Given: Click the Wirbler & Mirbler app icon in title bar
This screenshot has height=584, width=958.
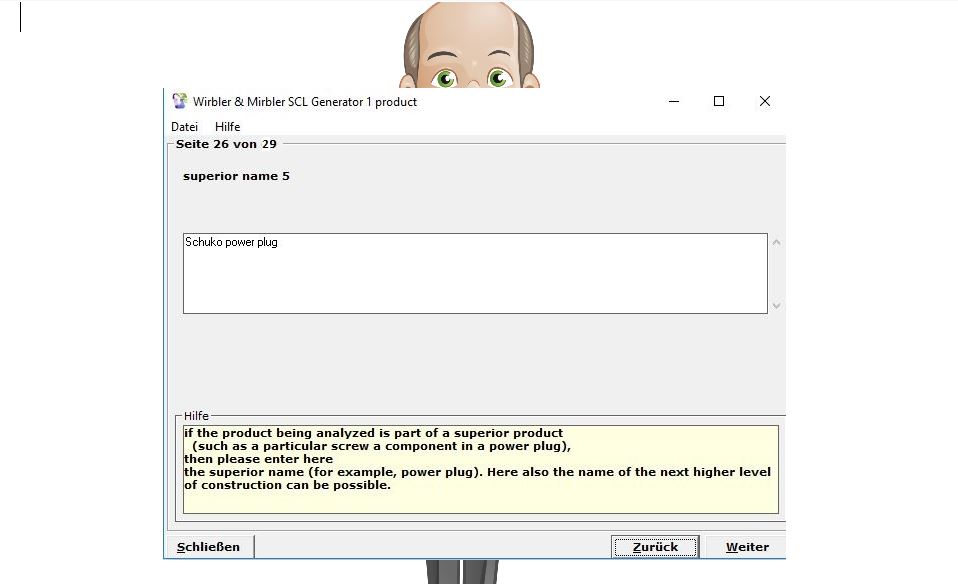Looking at the screenshot, I should [x=180, y=101].
